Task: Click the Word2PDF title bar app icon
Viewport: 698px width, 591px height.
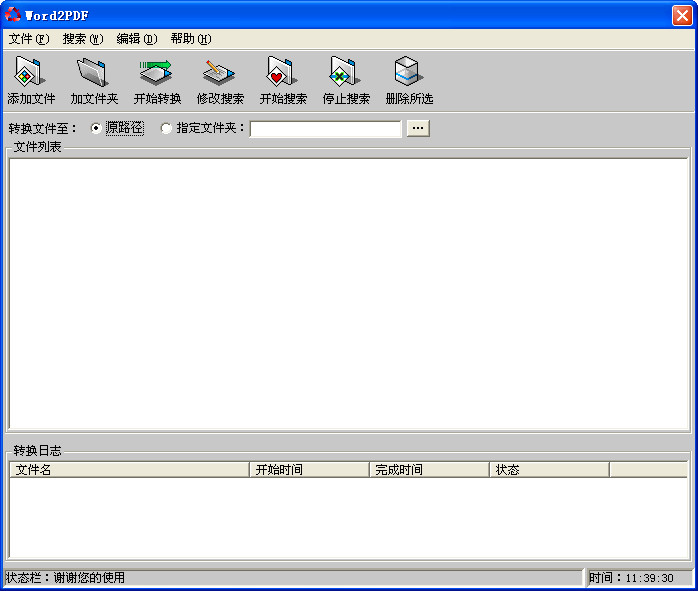Action: click(x=12, y=15)
